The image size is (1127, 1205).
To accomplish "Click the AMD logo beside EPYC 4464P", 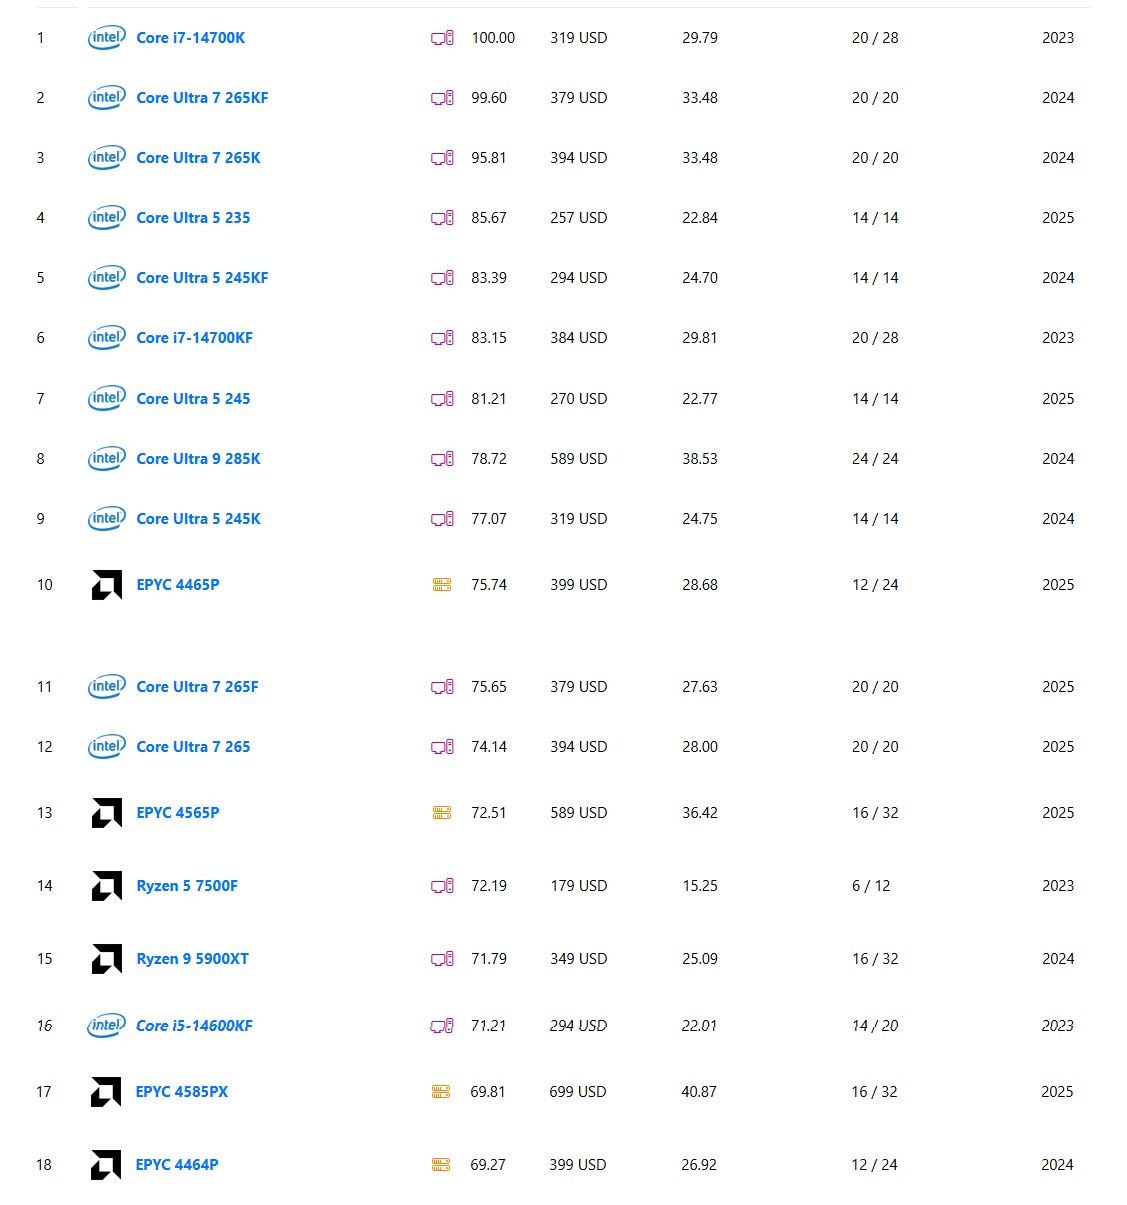I will 106,1165.
